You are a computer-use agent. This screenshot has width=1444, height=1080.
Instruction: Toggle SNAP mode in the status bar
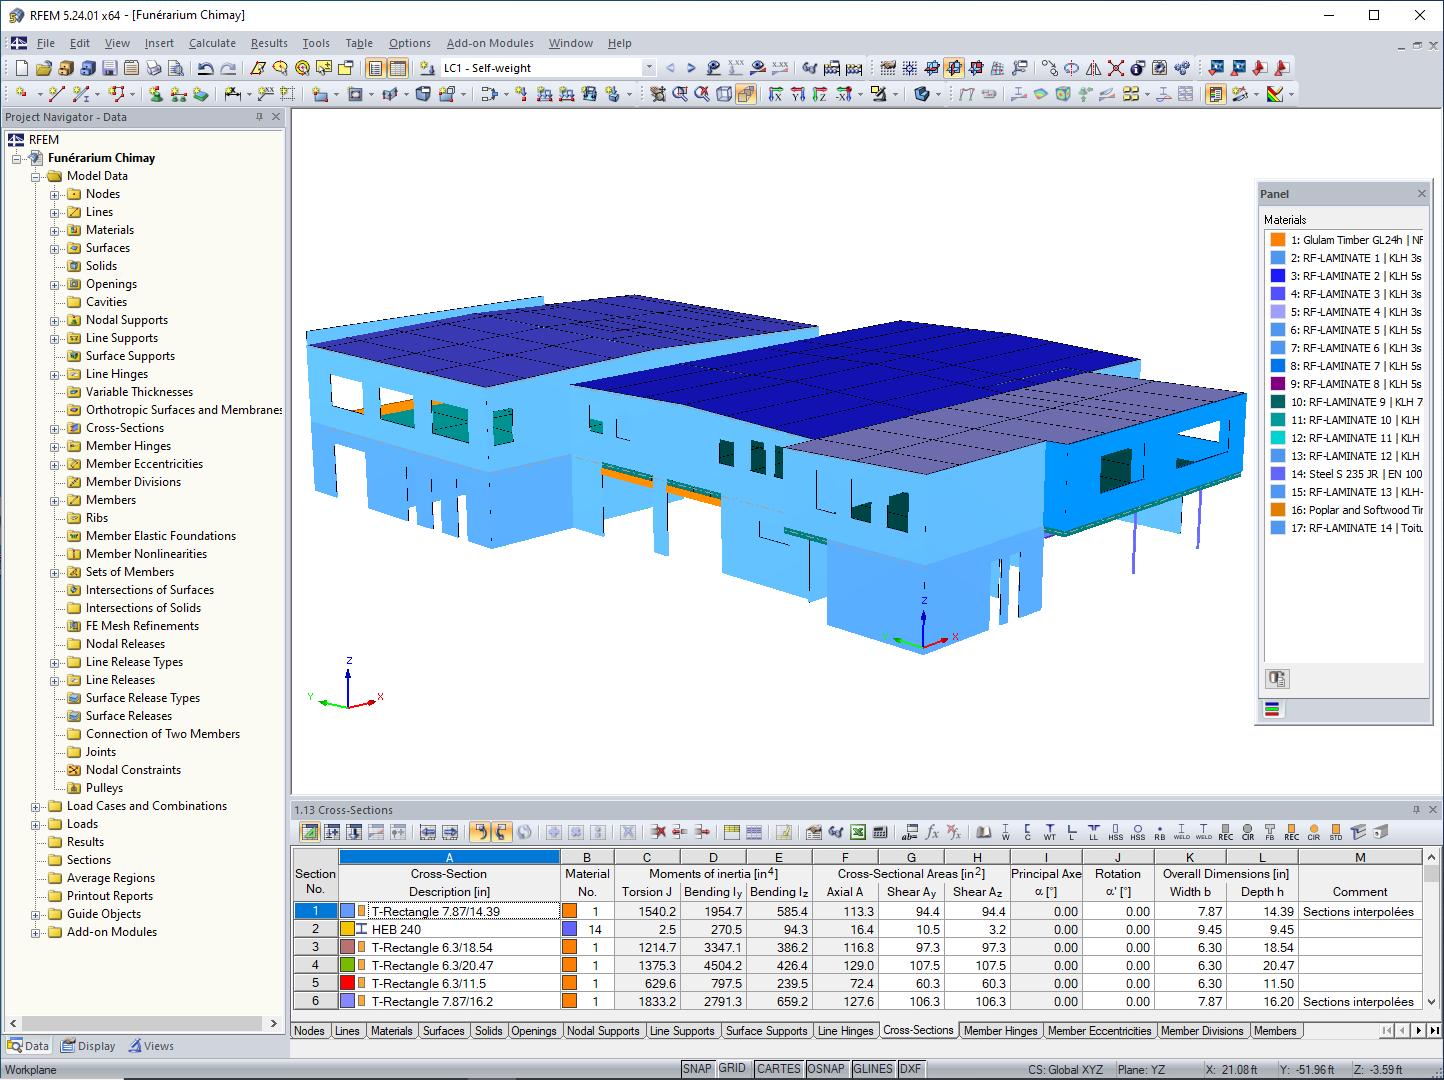tap(697, 1068)
